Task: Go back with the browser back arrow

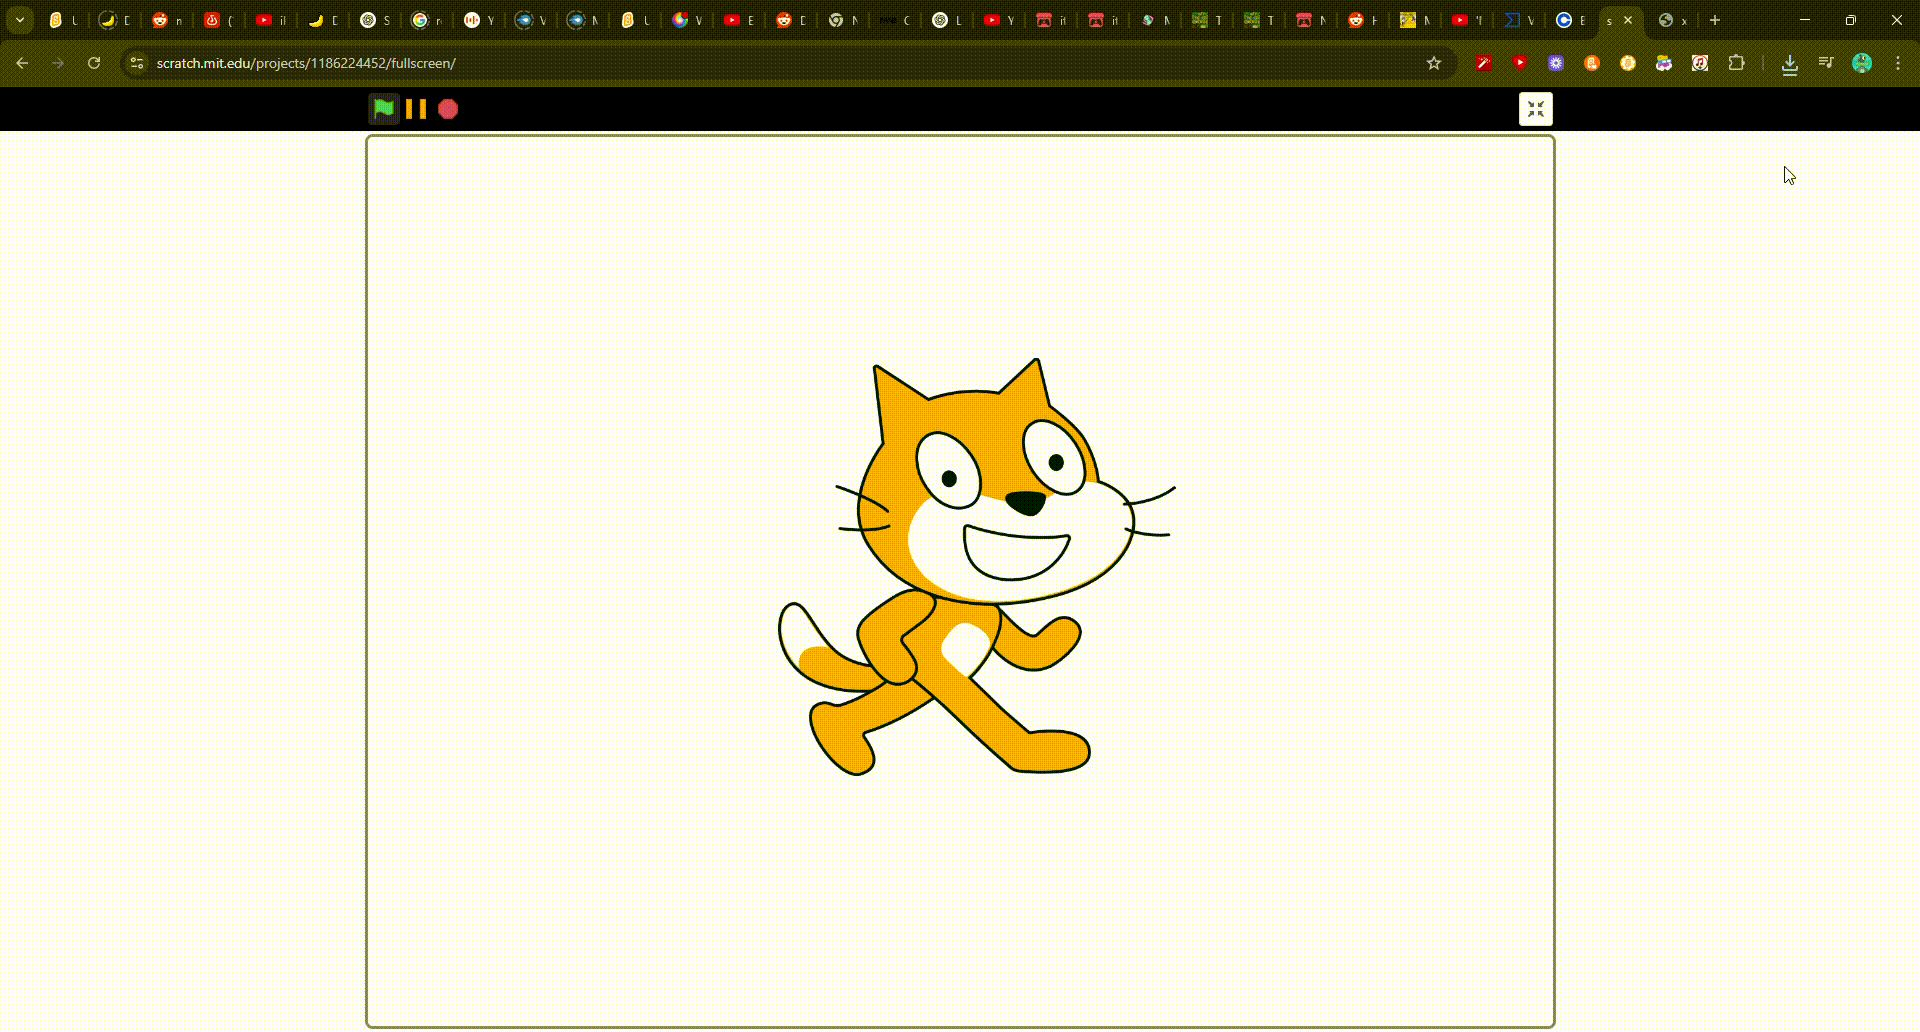Action: [22, 63]
